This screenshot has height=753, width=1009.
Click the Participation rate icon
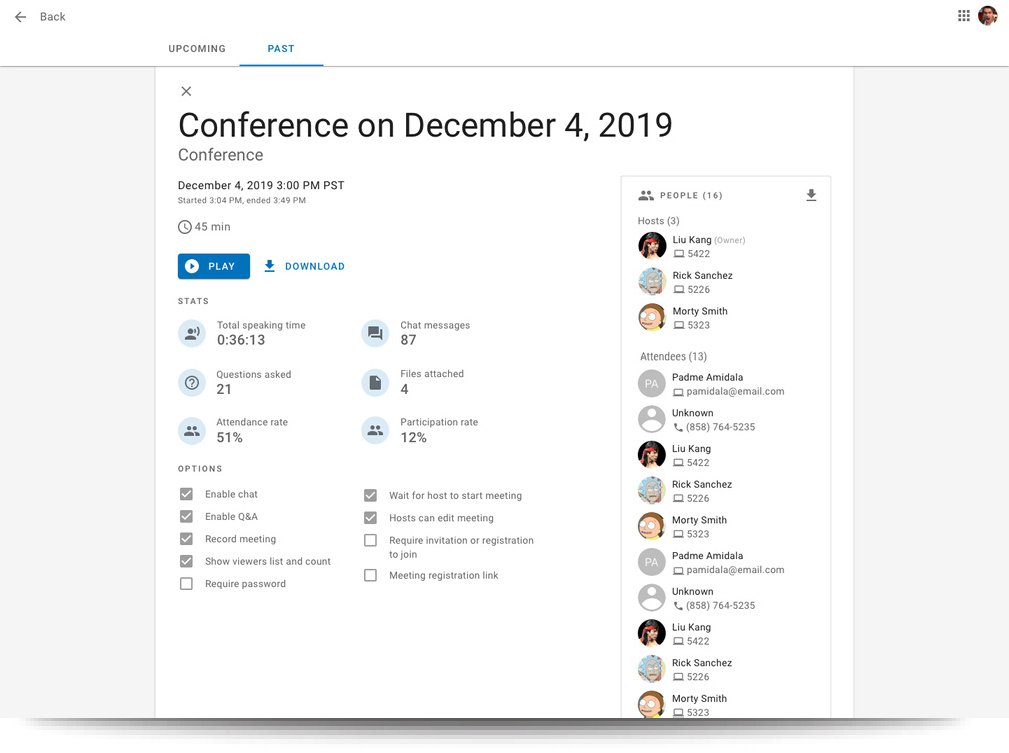375,431
